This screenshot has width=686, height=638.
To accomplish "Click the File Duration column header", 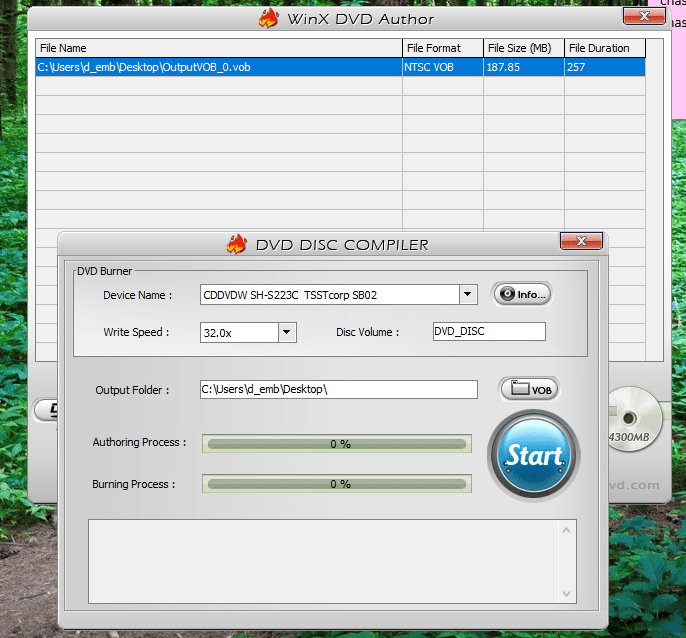I will [x=605, y=48].
